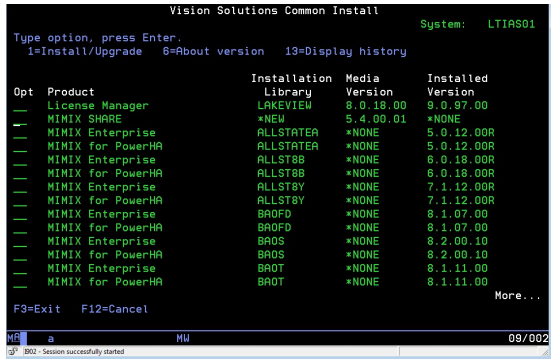This screenshot has width=553, height=362.
Task: Click Opt field for MIMIX for PowerHA BAOT
Action: coord(20,283)
